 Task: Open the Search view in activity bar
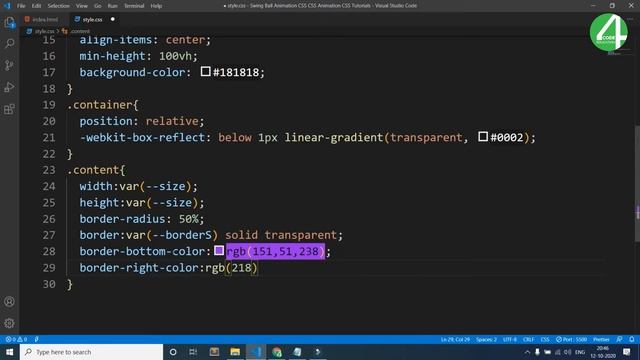[x=9, y=44]
